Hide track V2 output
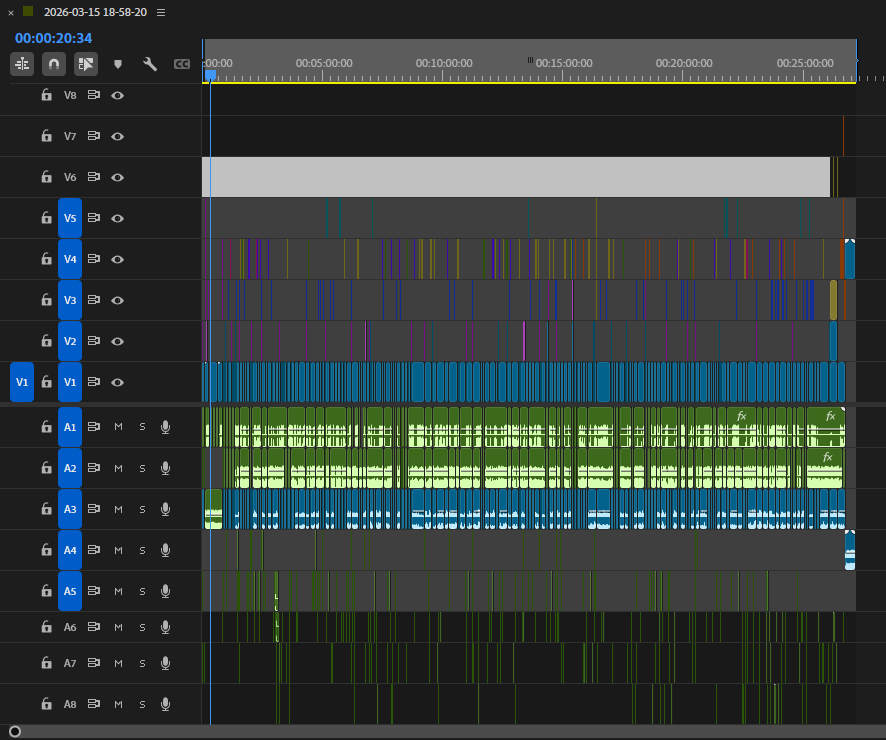This screenshot has height=740, width=886. [x=118, y=341]
